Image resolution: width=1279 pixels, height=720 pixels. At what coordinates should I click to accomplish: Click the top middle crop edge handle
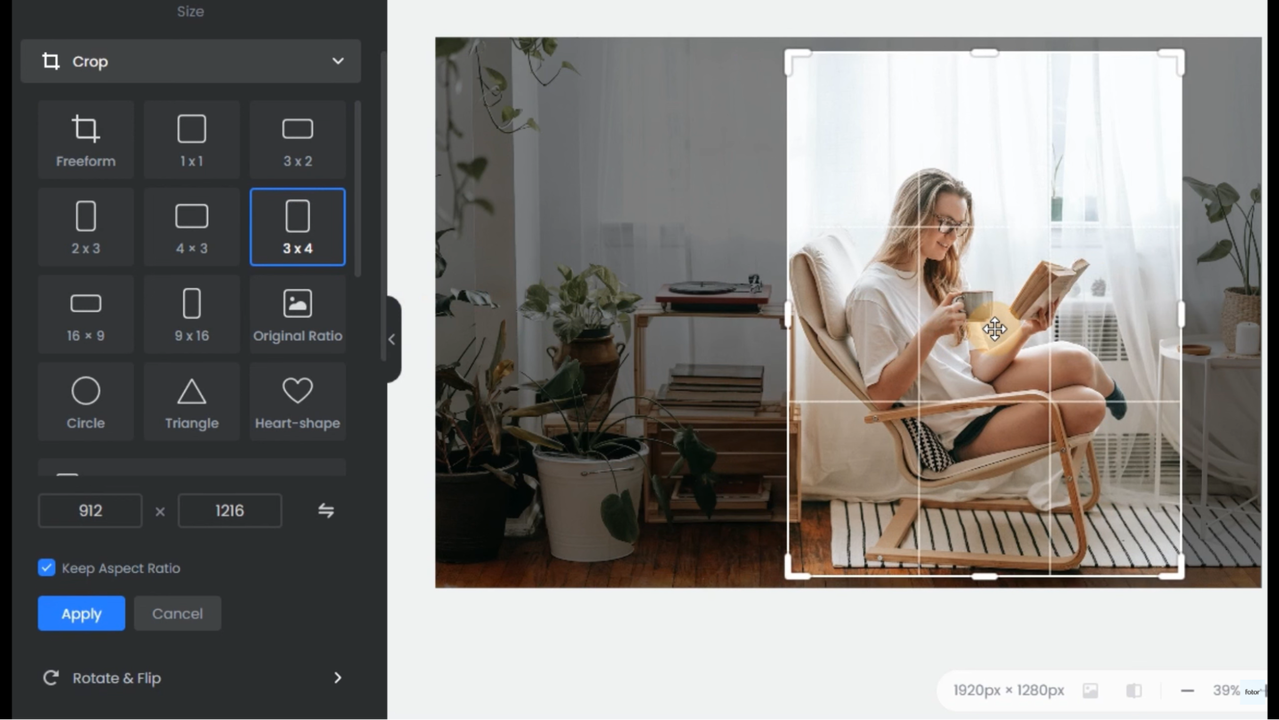point(985,52)
